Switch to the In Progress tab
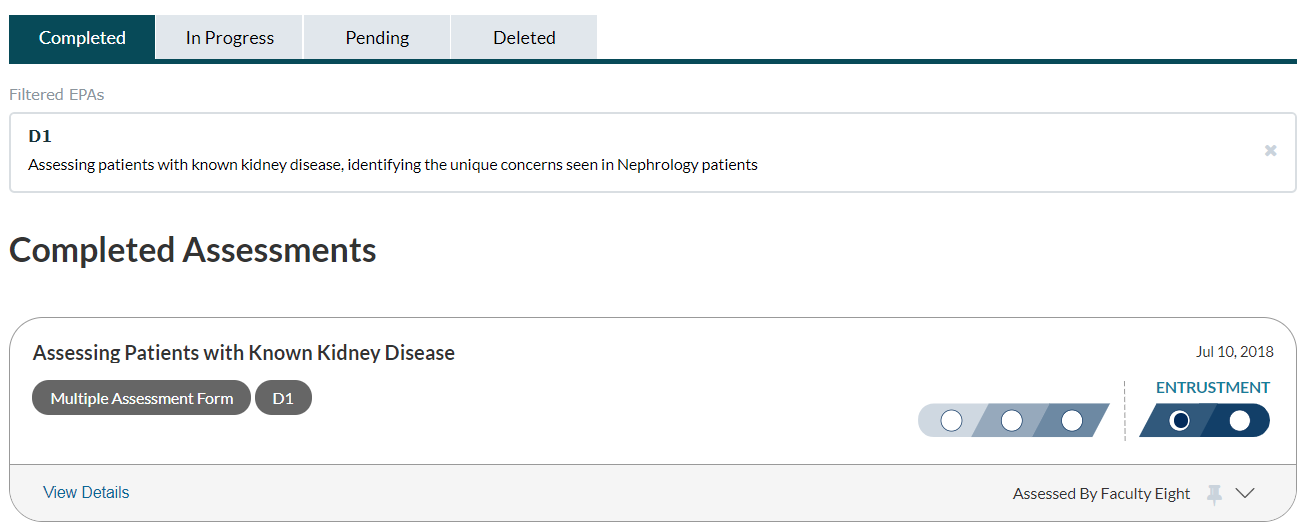This screenshot has height=532, width=1308. [x=230, y=38]
